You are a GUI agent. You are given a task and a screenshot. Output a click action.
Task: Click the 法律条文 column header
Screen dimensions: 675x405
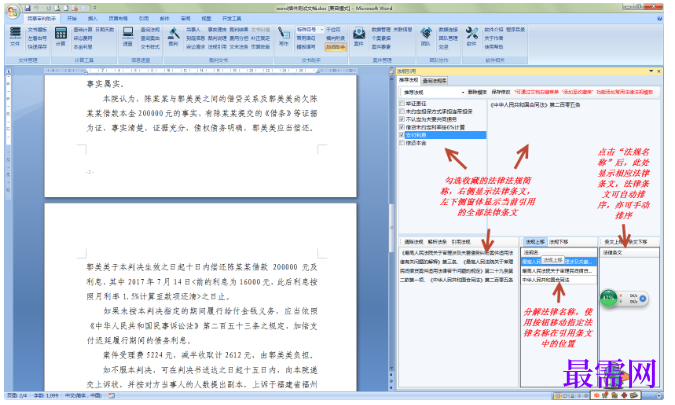(x=629, y=252)
